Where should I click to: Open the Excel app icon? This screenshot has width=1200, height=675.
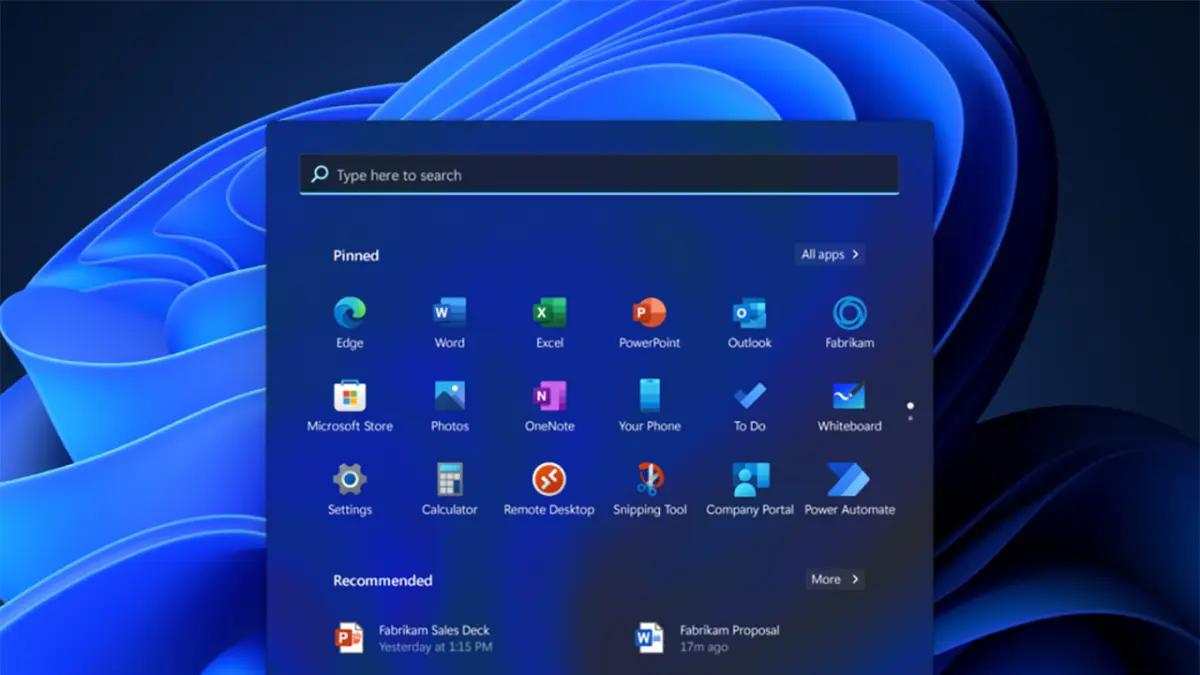pos(549,314)
